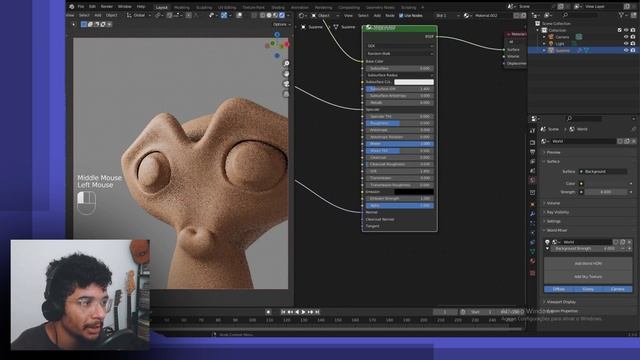Click the fake user shield icon beside World
Image resolution: width=640 pixels, height=360 pixels.
click(620, 141)
